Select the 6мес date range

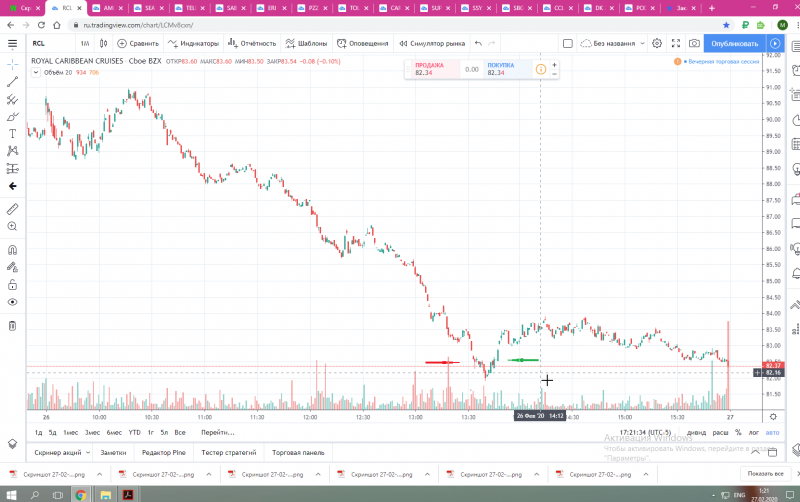pos(114,433)
